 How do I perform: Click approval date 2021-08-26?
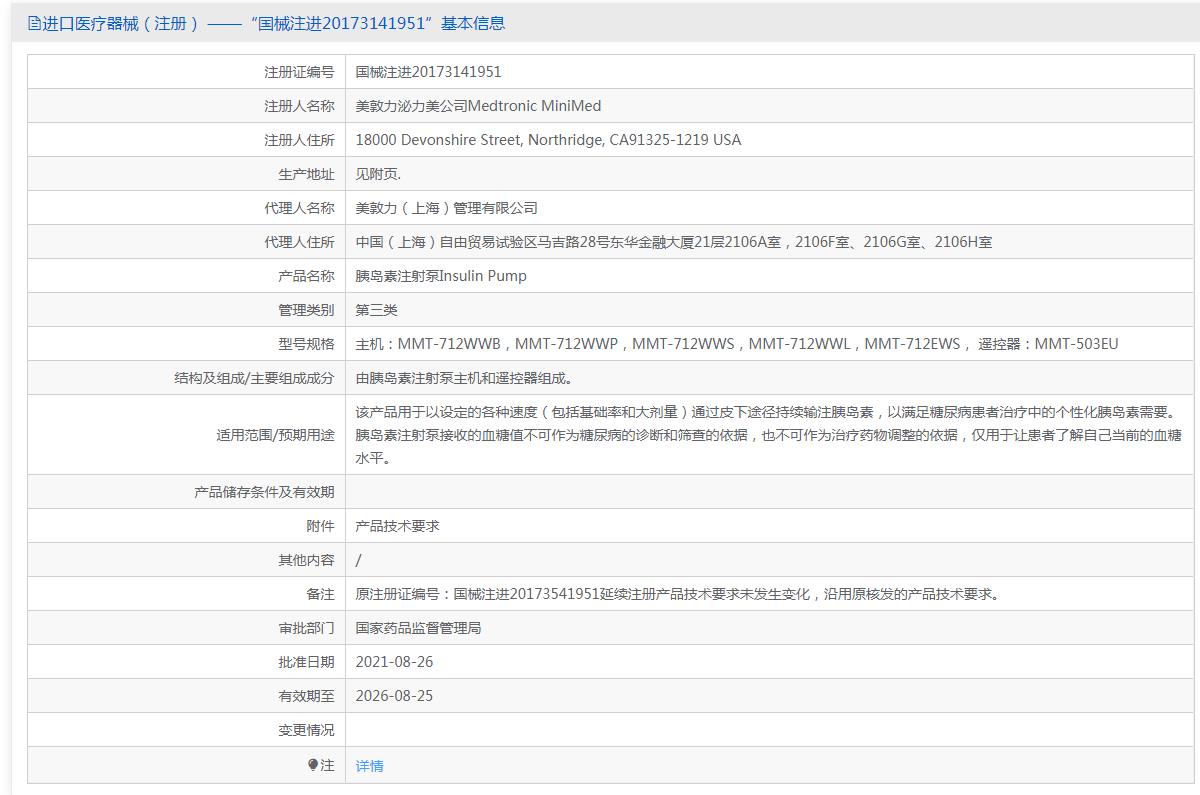tap(395, 662)
